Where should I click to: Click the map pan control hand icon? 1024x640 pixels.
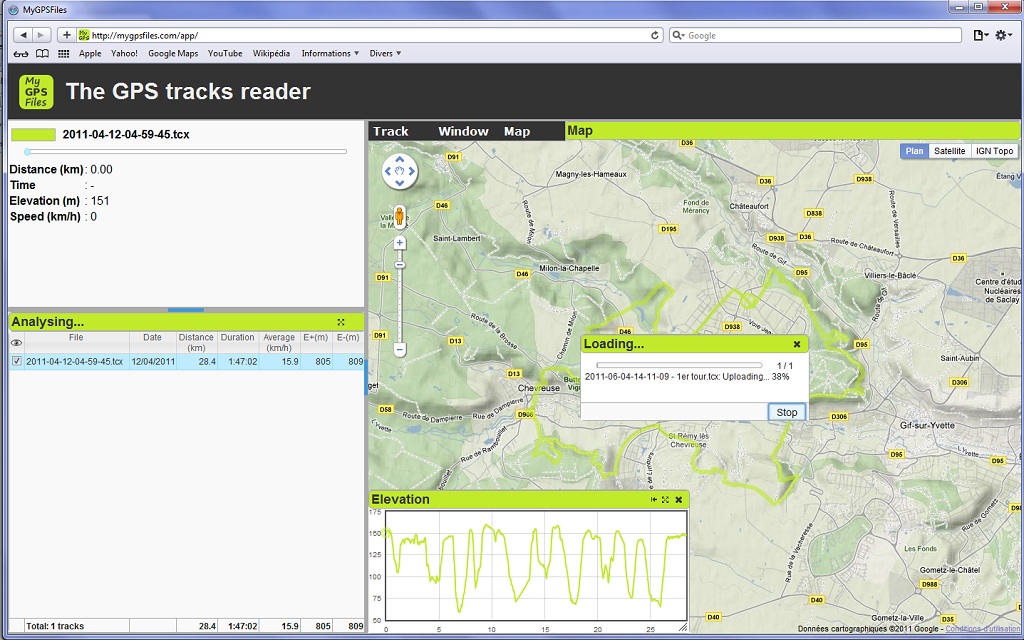point(400,172)
